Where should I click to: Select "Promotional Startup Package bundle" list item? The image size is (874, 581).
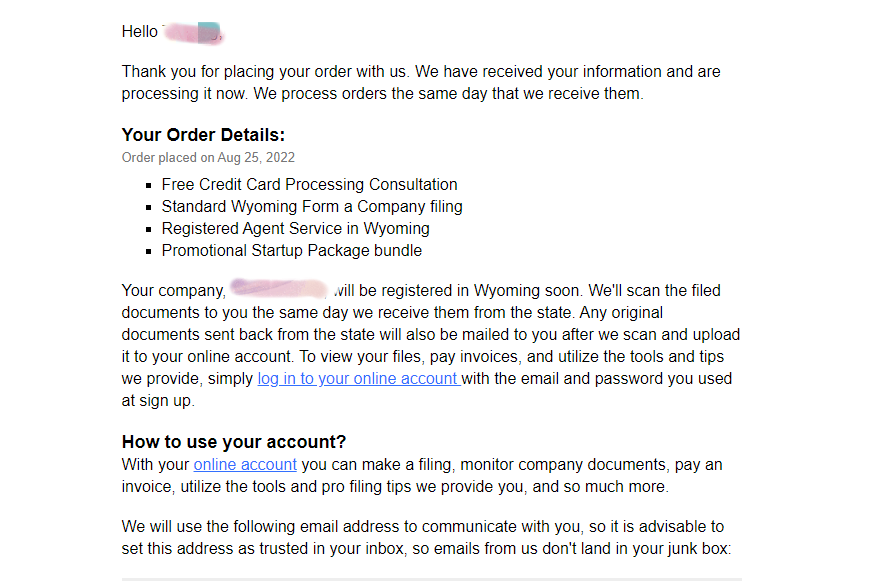click(x=291, y=250)
